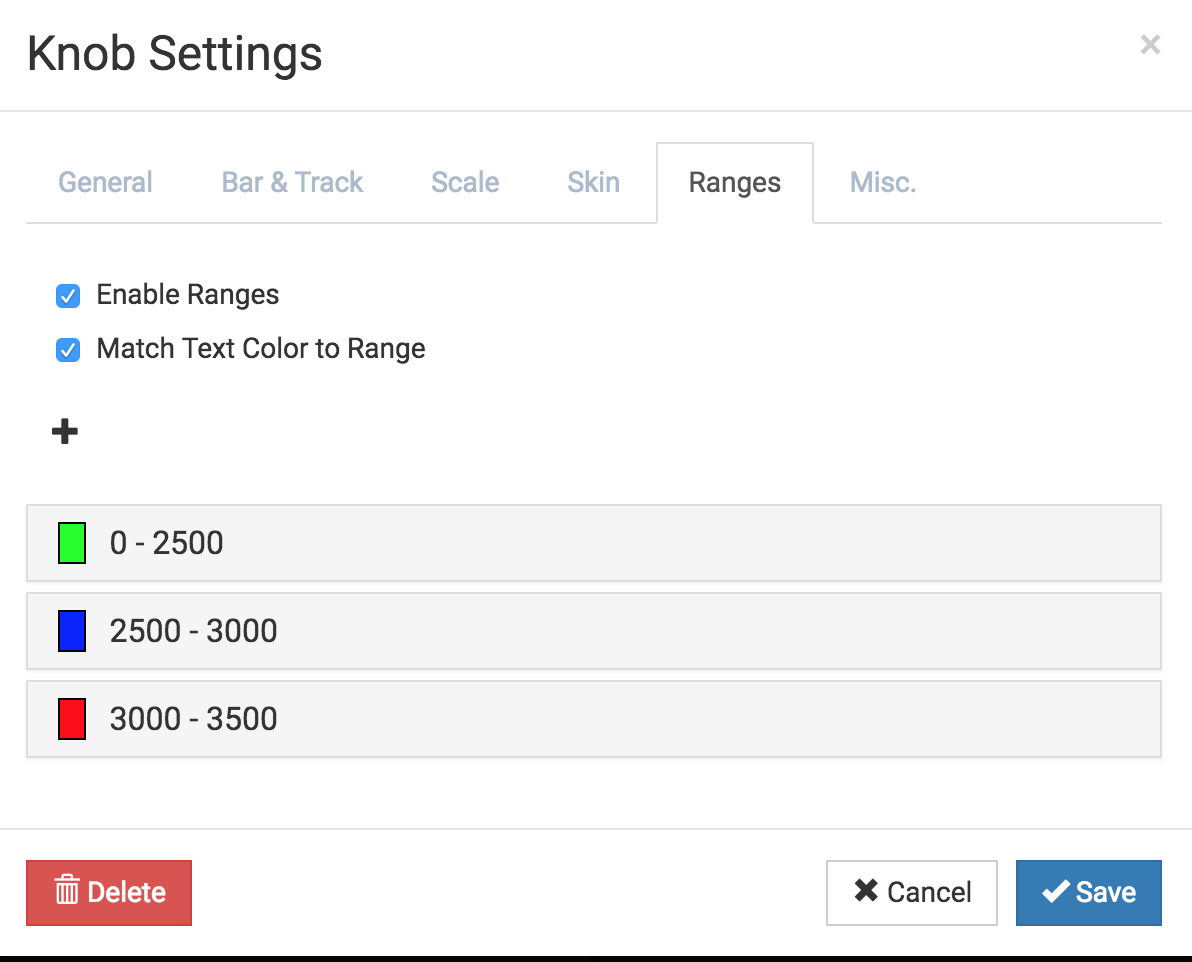1192x962 pixels.
Task: Expand the 2500 - 3000 range row
Action: click(594, 631)
